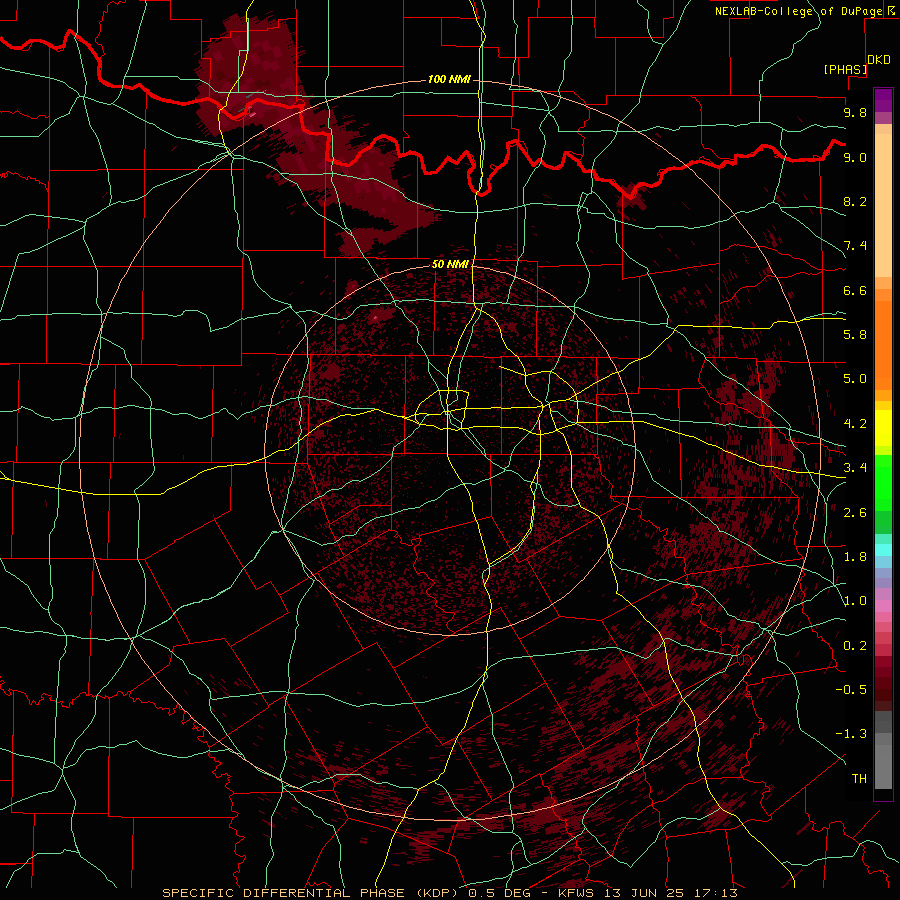Select the 100 NMI range ring label

449,79
